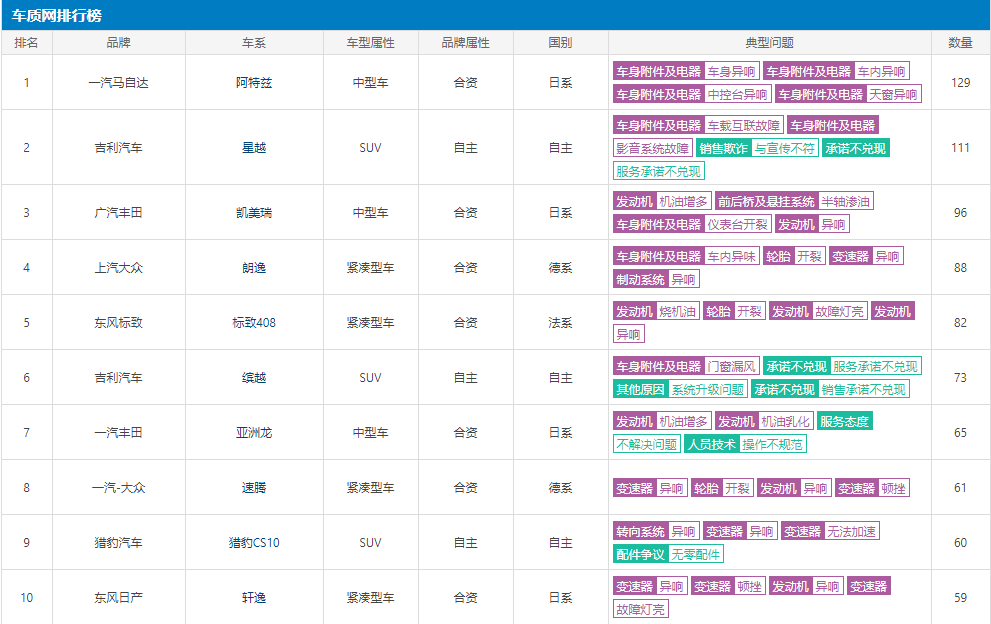
Task: Click the 系统升级问题 green tag
Action: [707, 389]
